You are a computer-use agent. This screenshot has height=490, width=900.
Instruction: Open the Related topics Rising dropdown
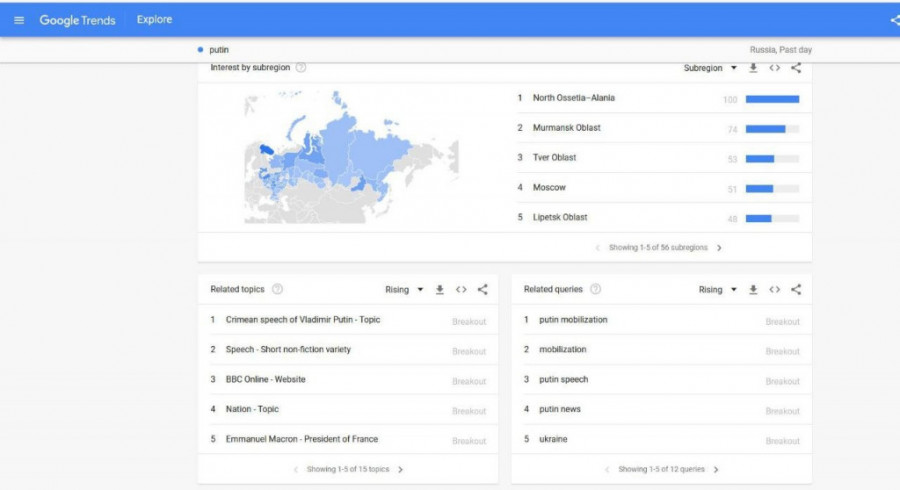pos(404,290)
